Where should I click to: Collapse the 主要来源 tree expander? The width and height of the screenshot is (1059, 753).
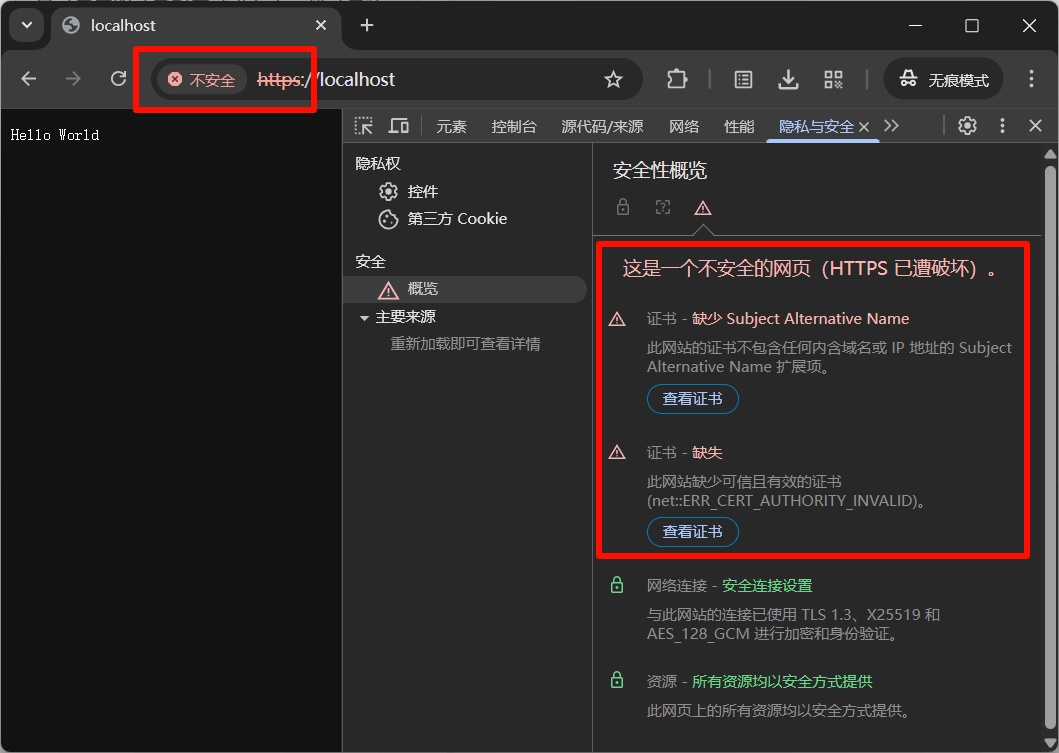pyautogui.click(x=365, y=315)
